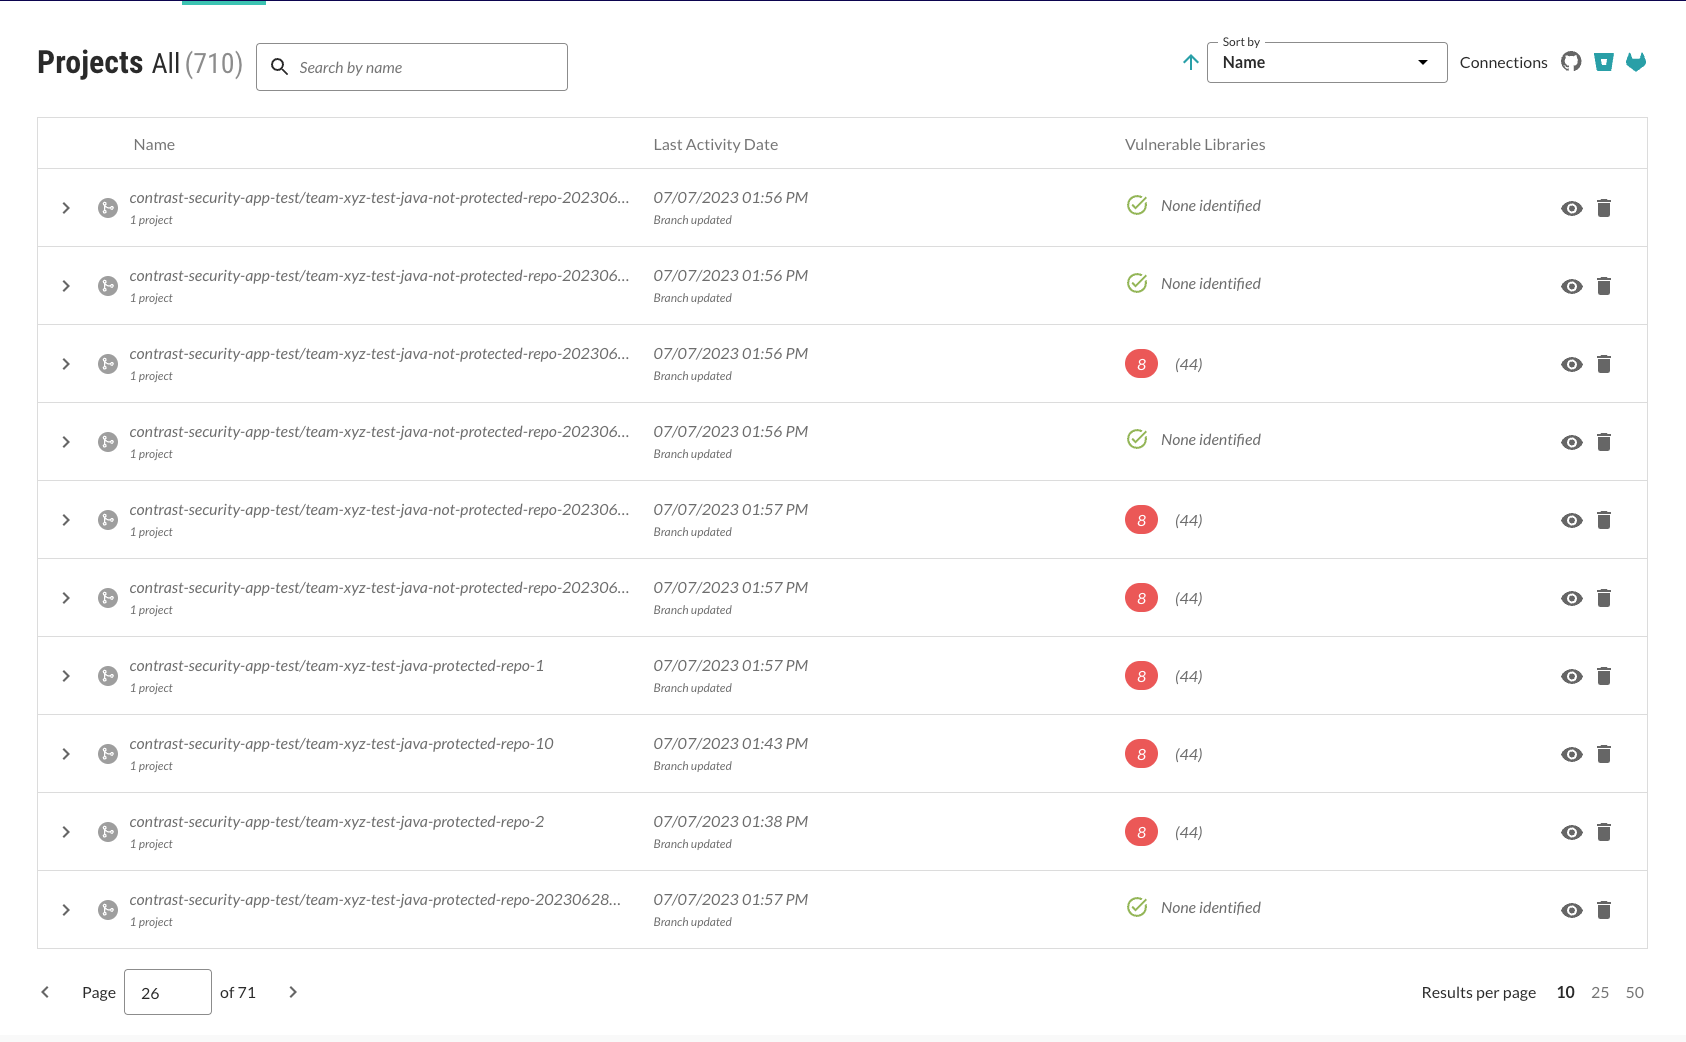1686x1042 pixels.
Task: Click the magnifier icon in the search box
Action: point(280,67)
